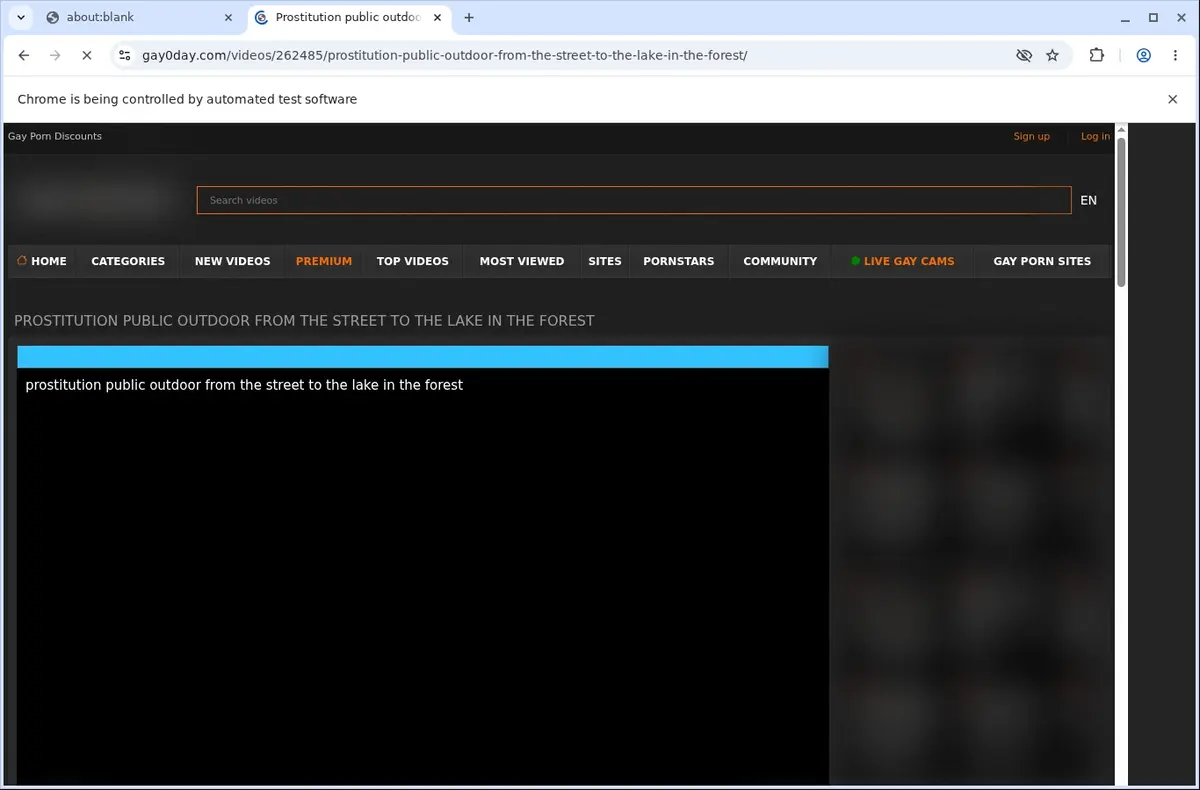Open NEW VIDEOS menu item
The image size is (1200, 790).
point(232,261)
